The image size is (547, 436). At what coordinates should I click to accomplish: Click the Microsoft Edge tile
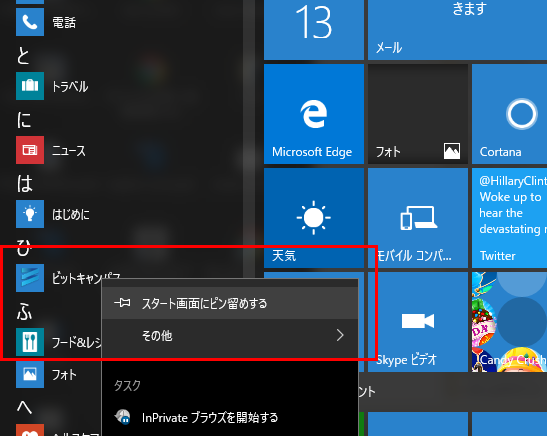pos(314,114)
